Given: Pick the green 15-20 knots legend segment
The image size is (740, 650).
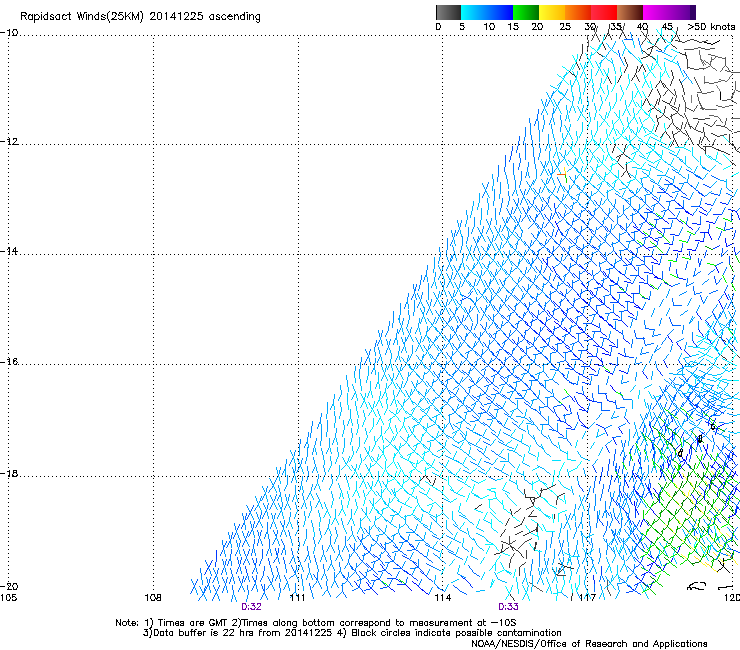Looking at the screenshot, I should [526, 12].
